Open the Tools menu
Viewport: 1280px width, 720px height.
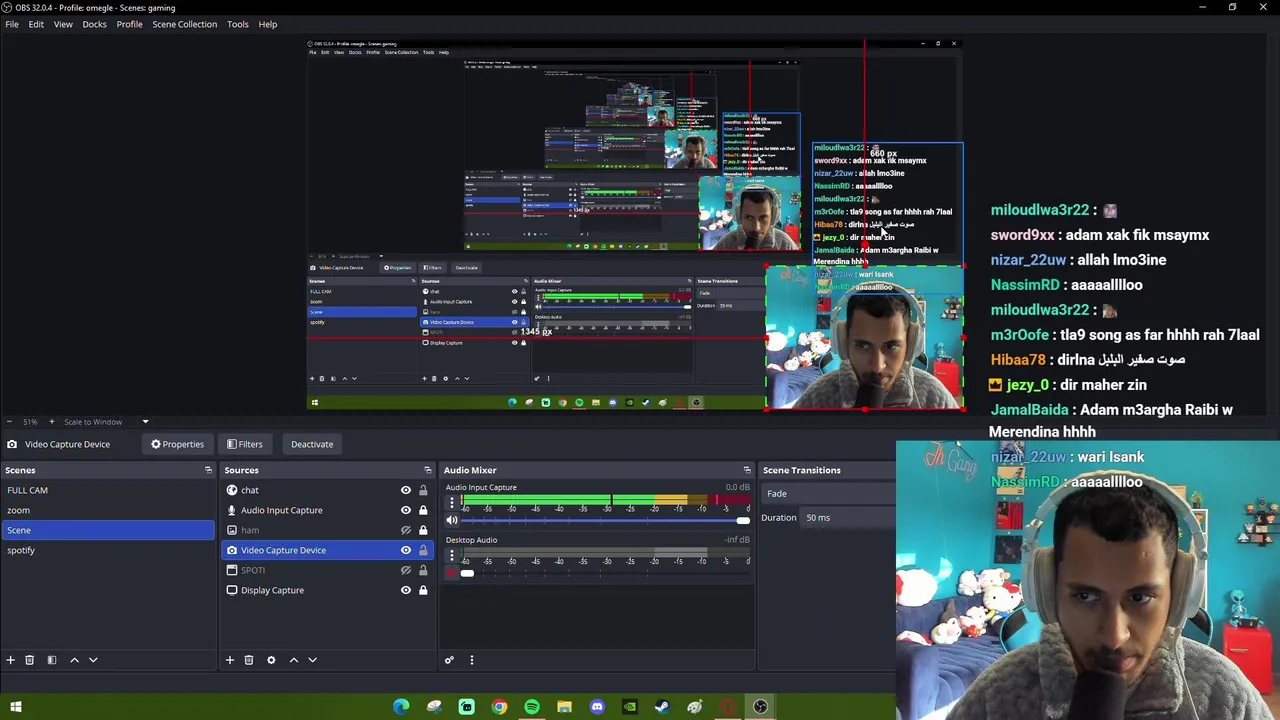click(x=237, y=24)
